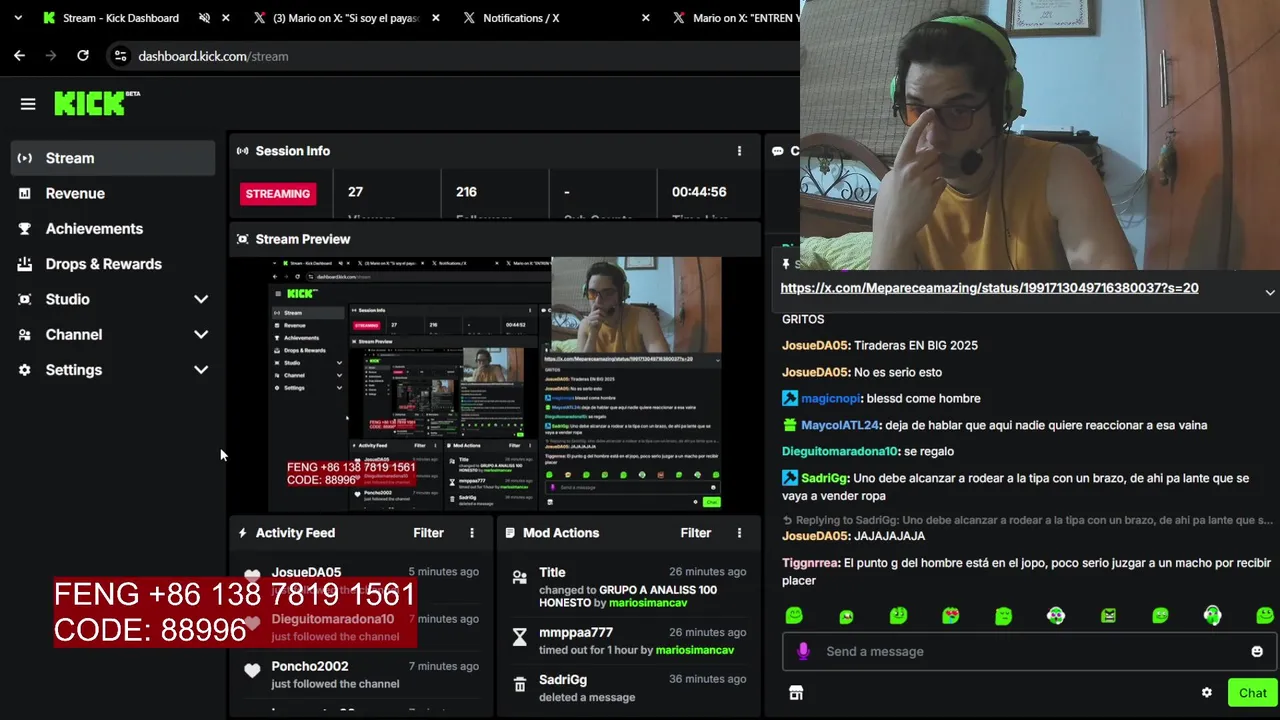Click the Channel sidebar icon
The height and width of the screenshot is (720, 1280).
[x=25, y=335]
